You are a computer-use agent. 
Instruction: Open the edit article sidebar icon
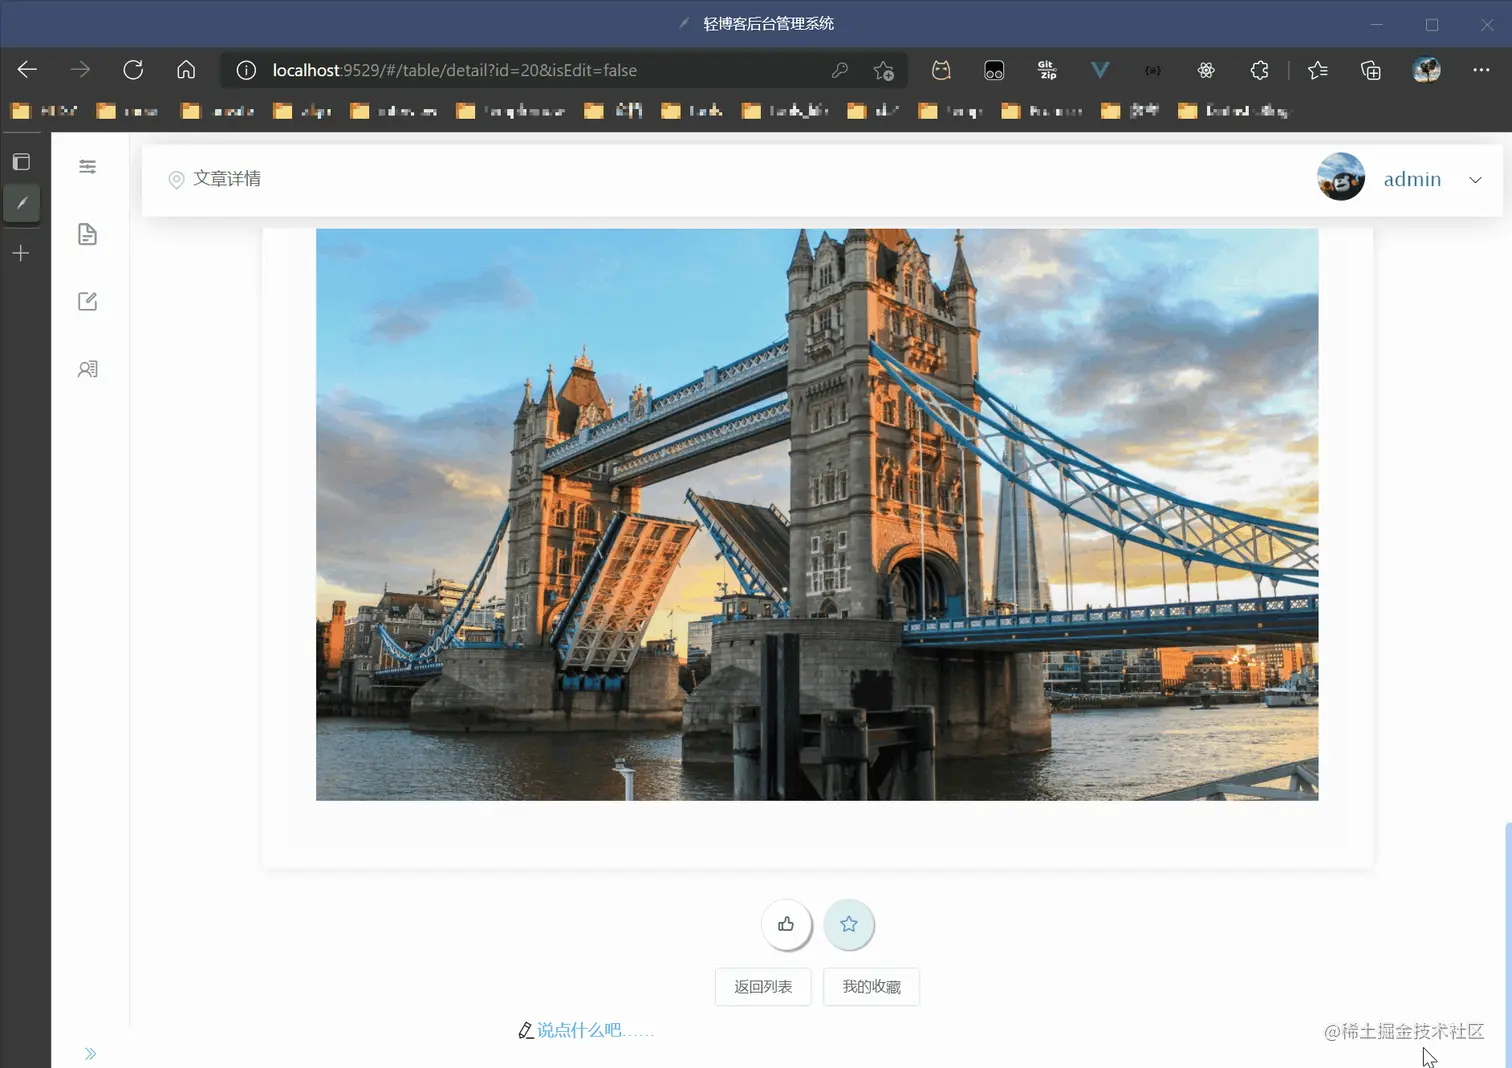tap(88, 301)
